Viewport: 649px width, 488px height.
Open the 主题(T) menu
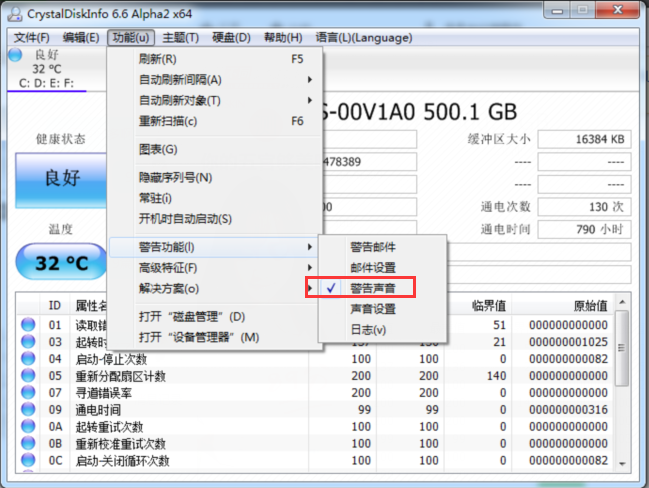pos(180,38)
